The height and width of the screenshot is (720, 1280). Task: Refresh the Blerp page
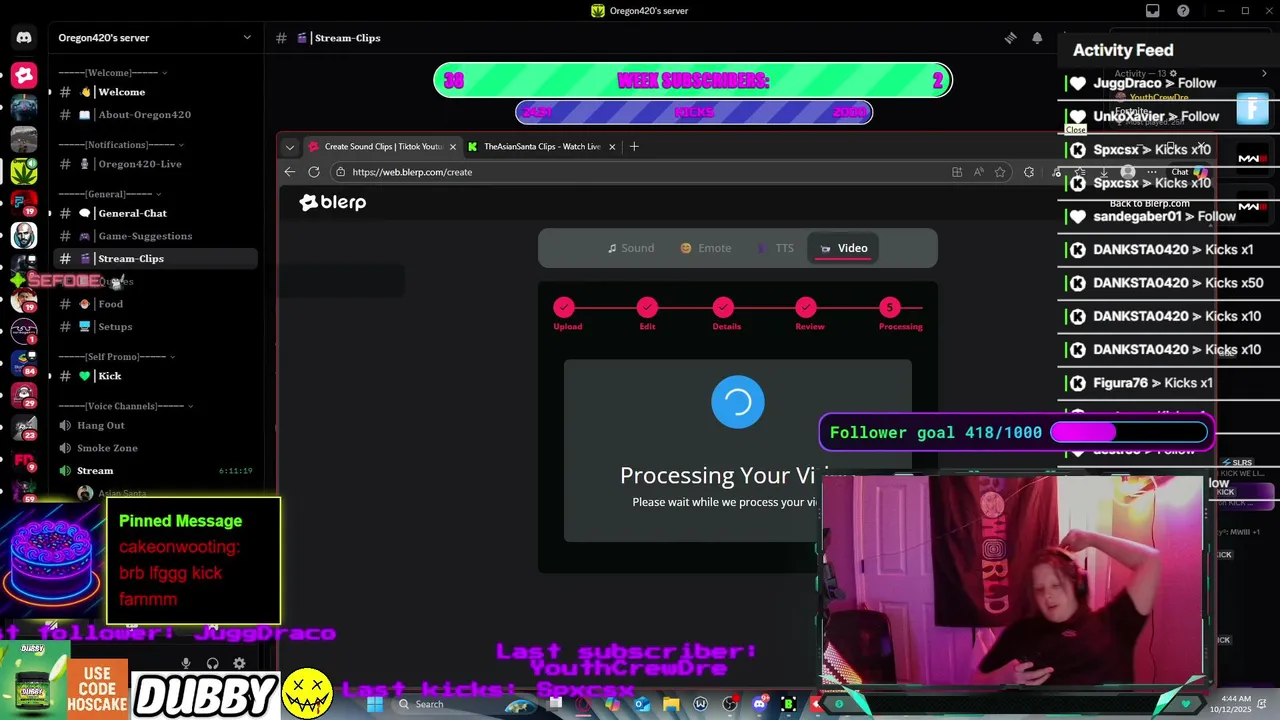click(314, 172)
